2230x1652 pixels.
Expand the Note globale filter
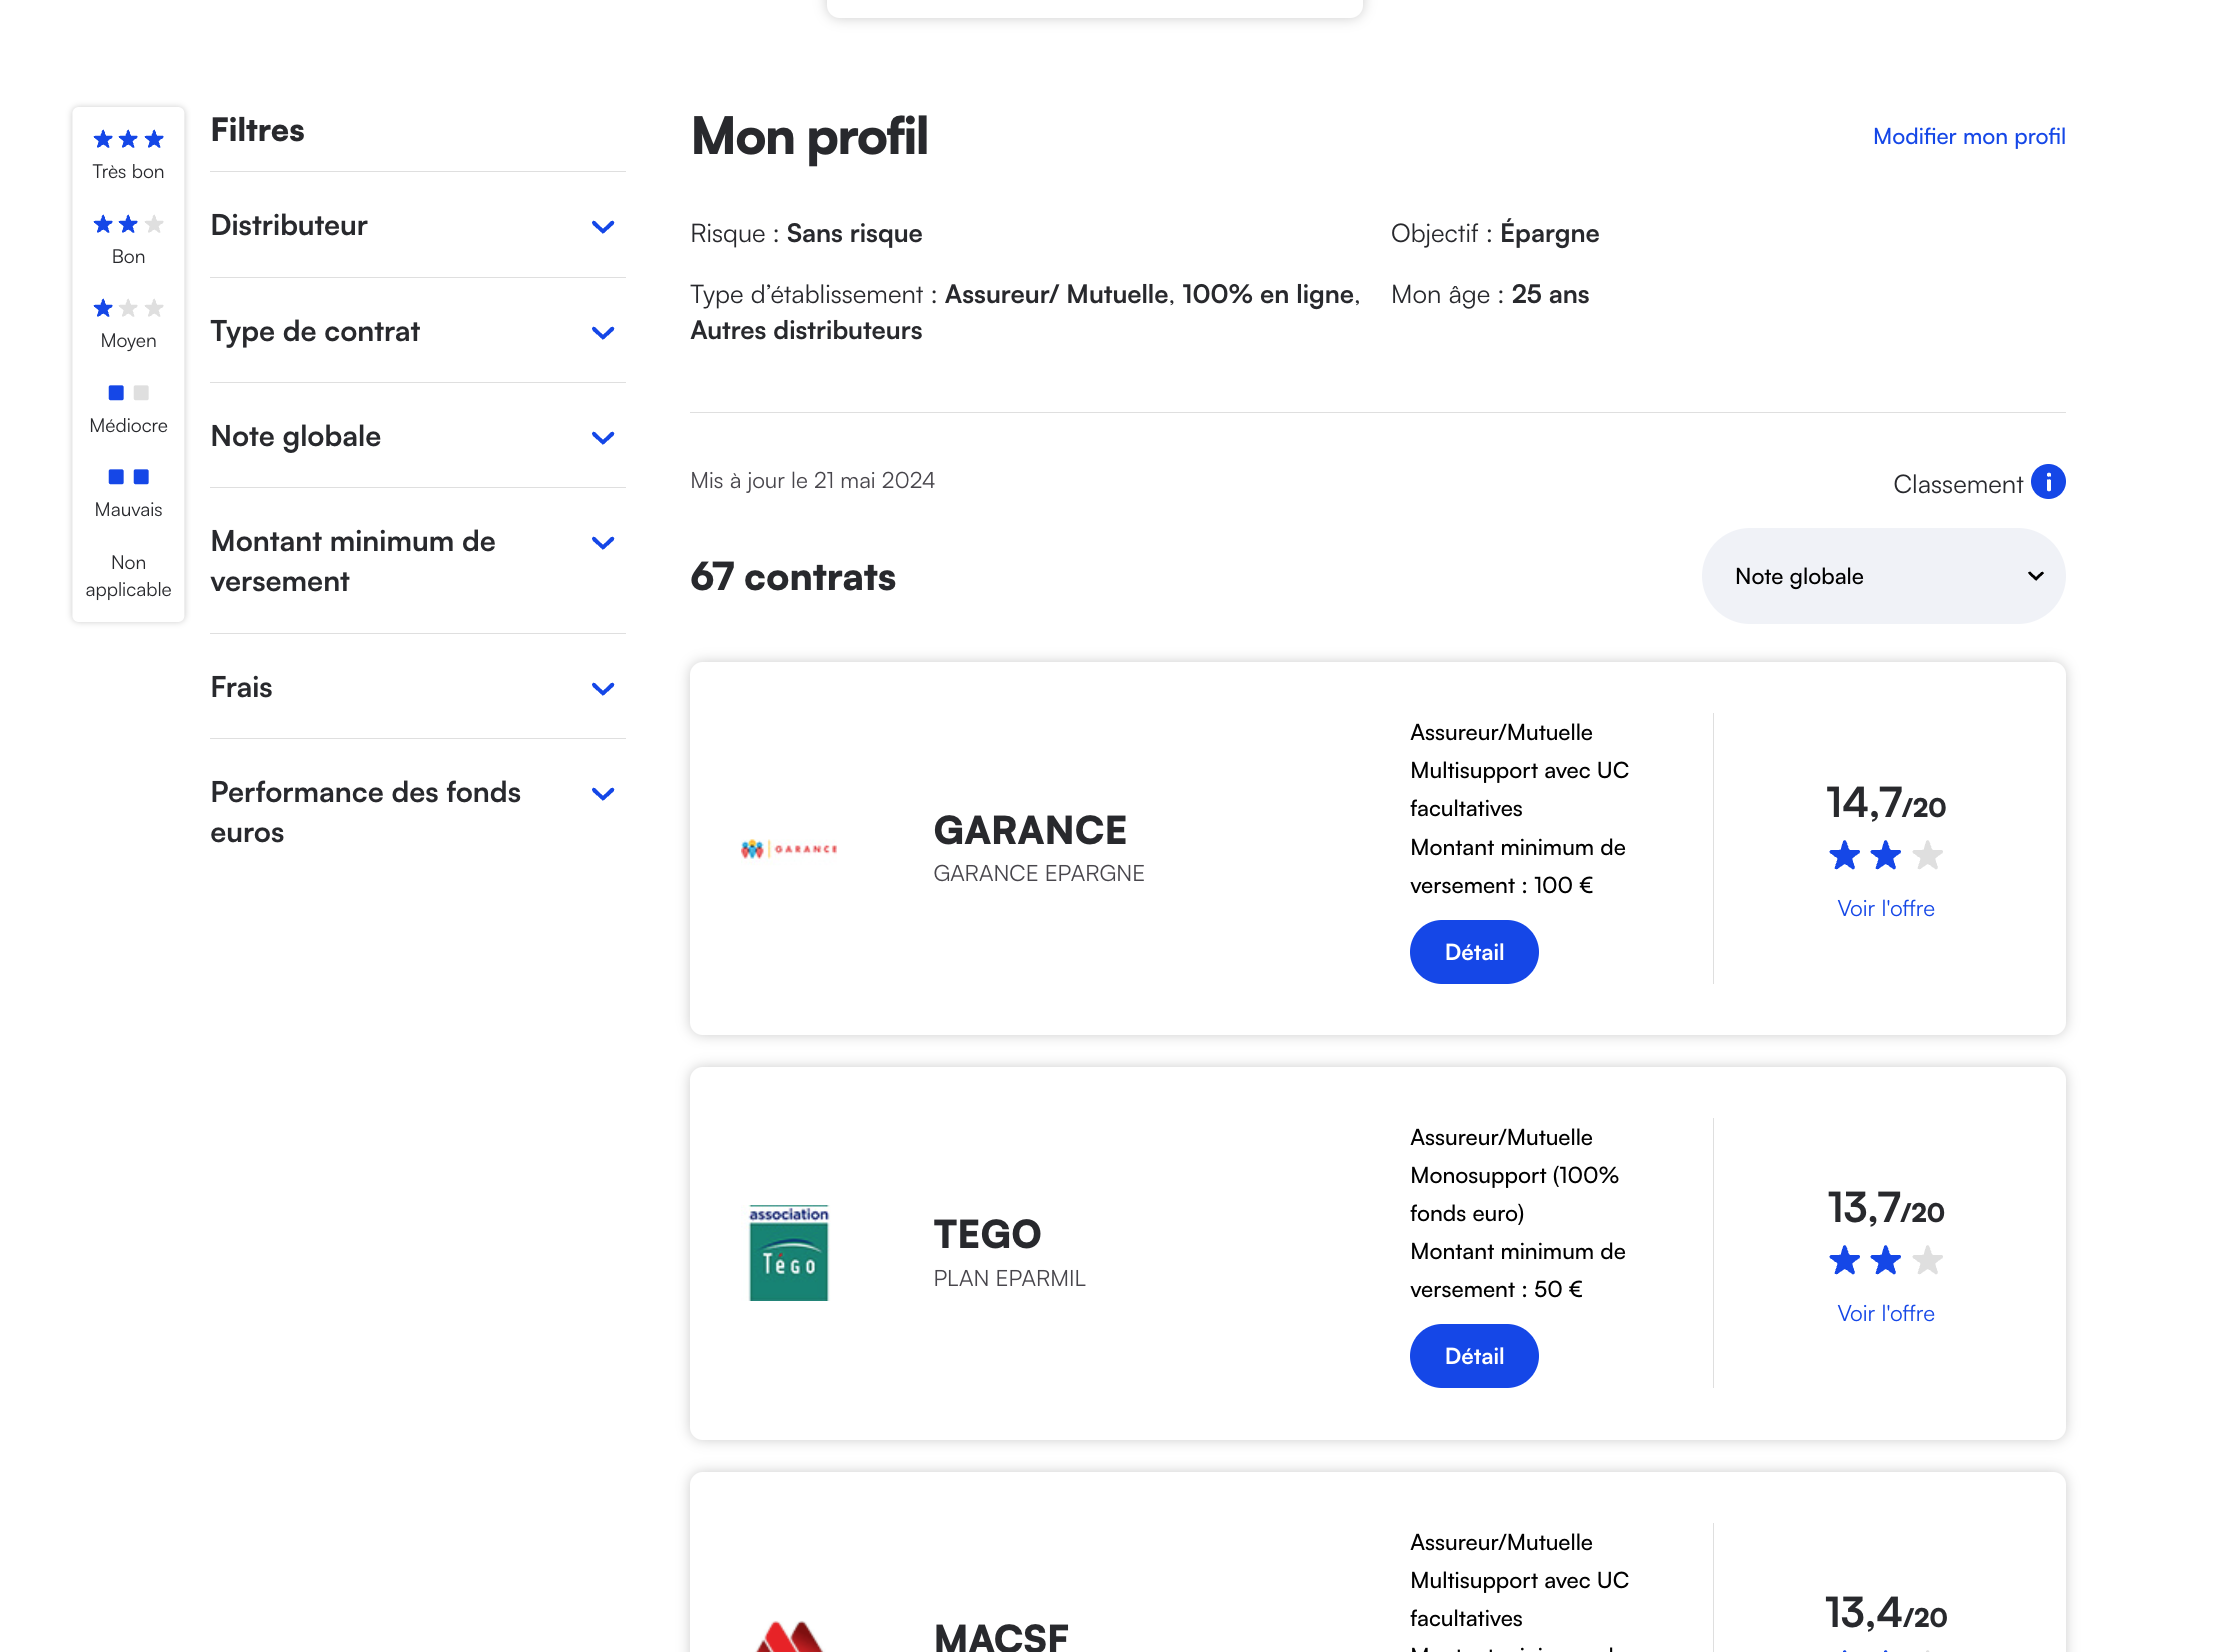click(x=418, y=437)
